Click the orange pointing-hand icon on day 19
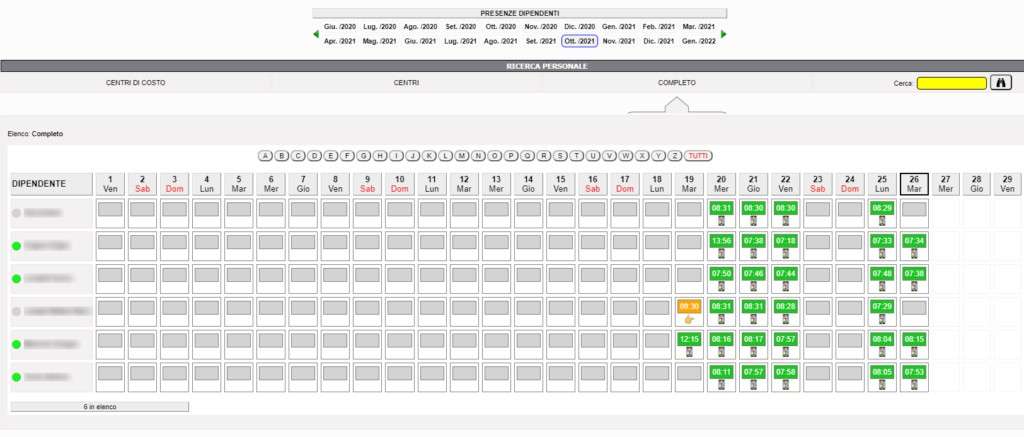This screenshot has height=437, width=1024. coord(688,319)
